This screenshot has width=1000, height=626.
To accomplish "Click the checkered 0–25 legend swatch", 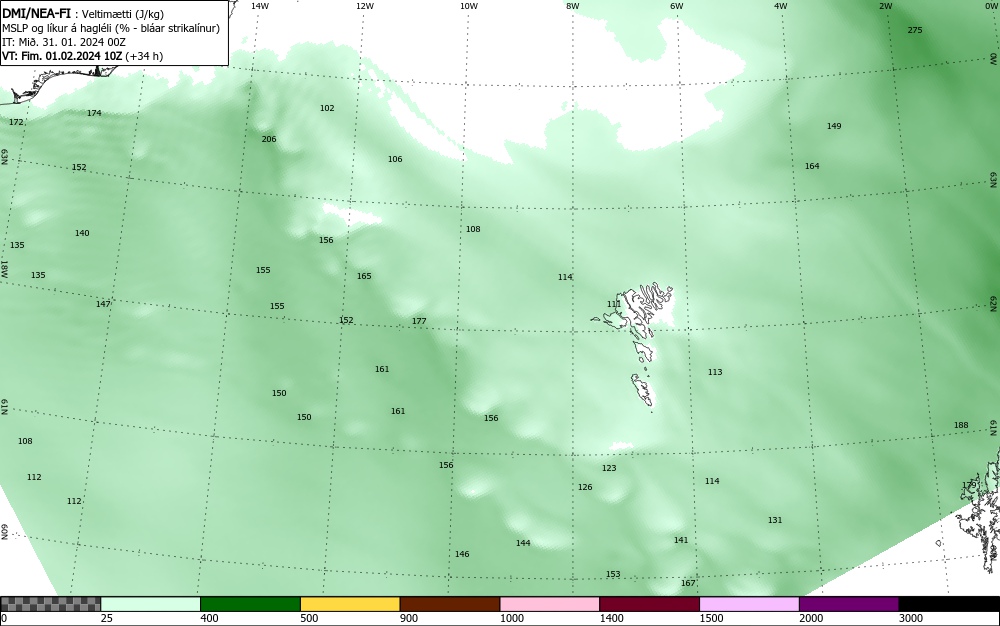I will click(x=50, y=604).
